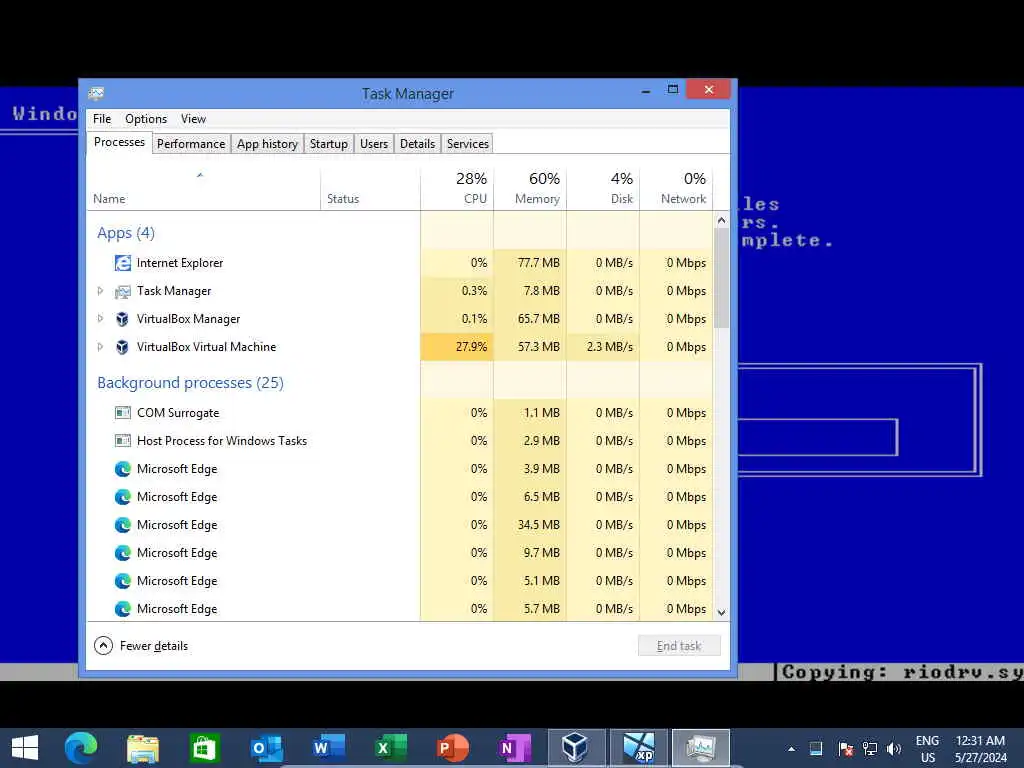Click the Host Process for Windows Tasks icon
The width and height of the screenshot is (1024, 768).
coord(122,441)
